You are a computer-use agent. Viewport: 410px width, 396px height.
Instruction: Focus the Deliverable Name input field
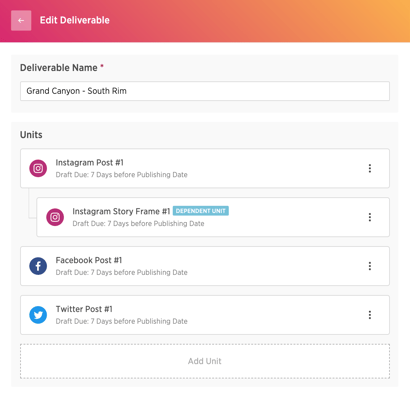pyautogui.click(x=205, y=91)
